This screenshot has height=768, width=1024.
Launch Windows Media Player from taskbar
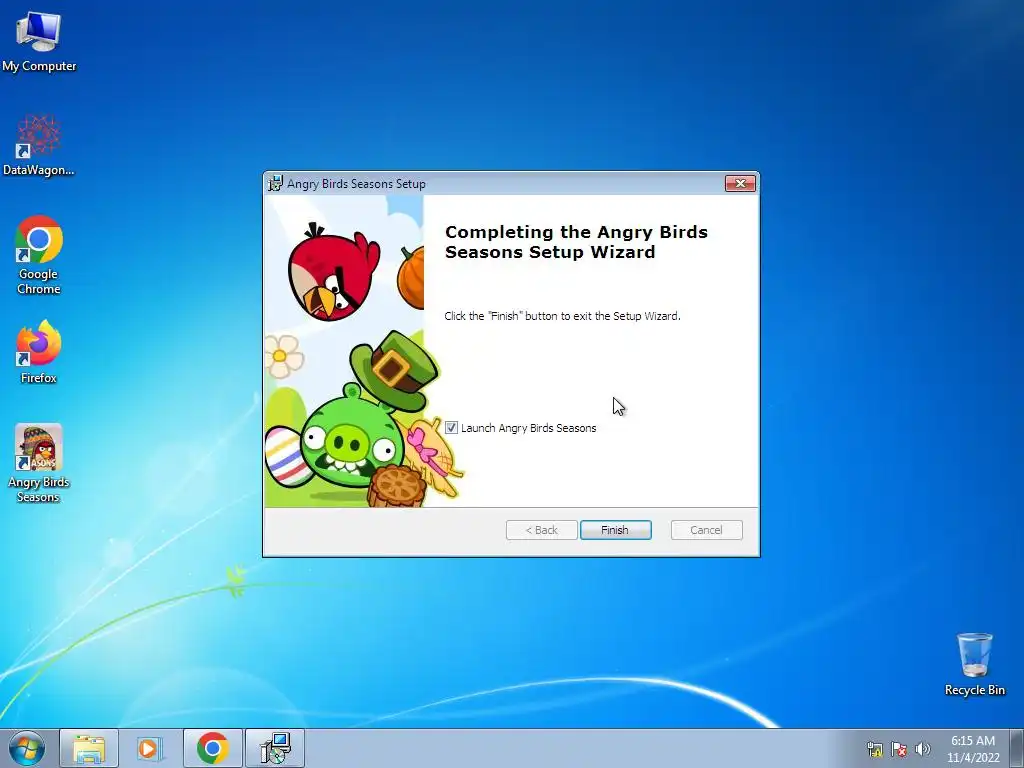[150, 748]
